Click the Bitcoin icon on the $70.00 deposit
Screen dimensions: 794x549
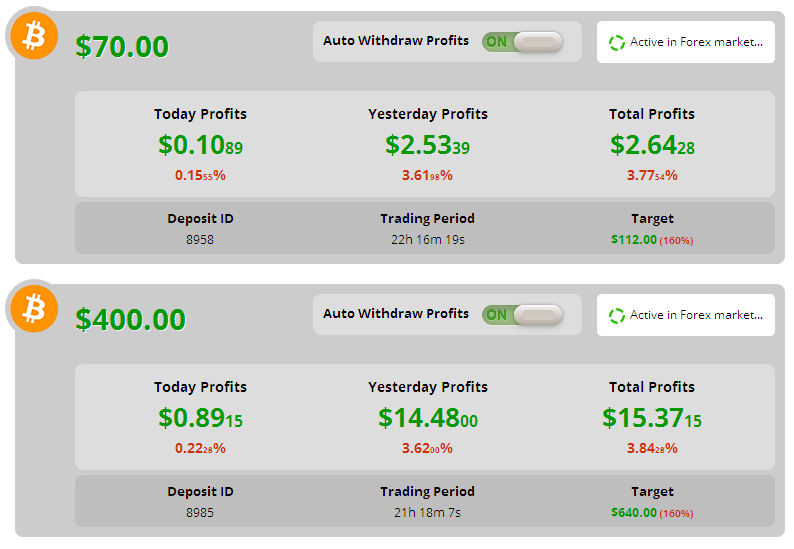point(34,36)
